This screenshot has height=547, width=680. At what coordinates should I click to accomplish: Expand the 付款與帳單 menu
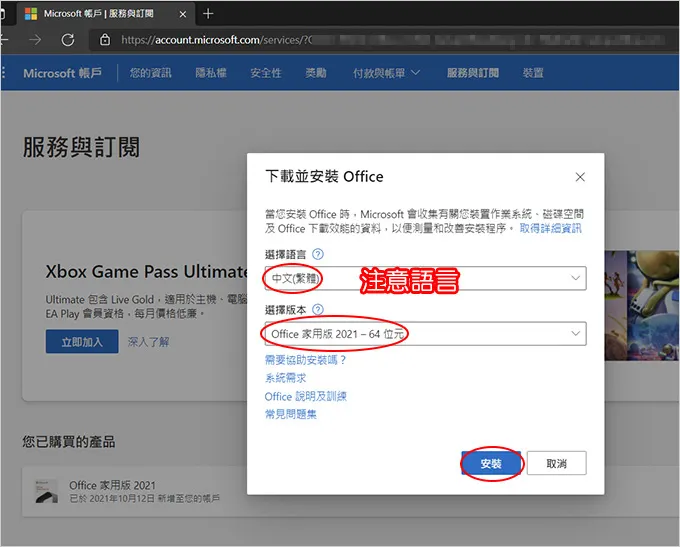tap(386, 73)
